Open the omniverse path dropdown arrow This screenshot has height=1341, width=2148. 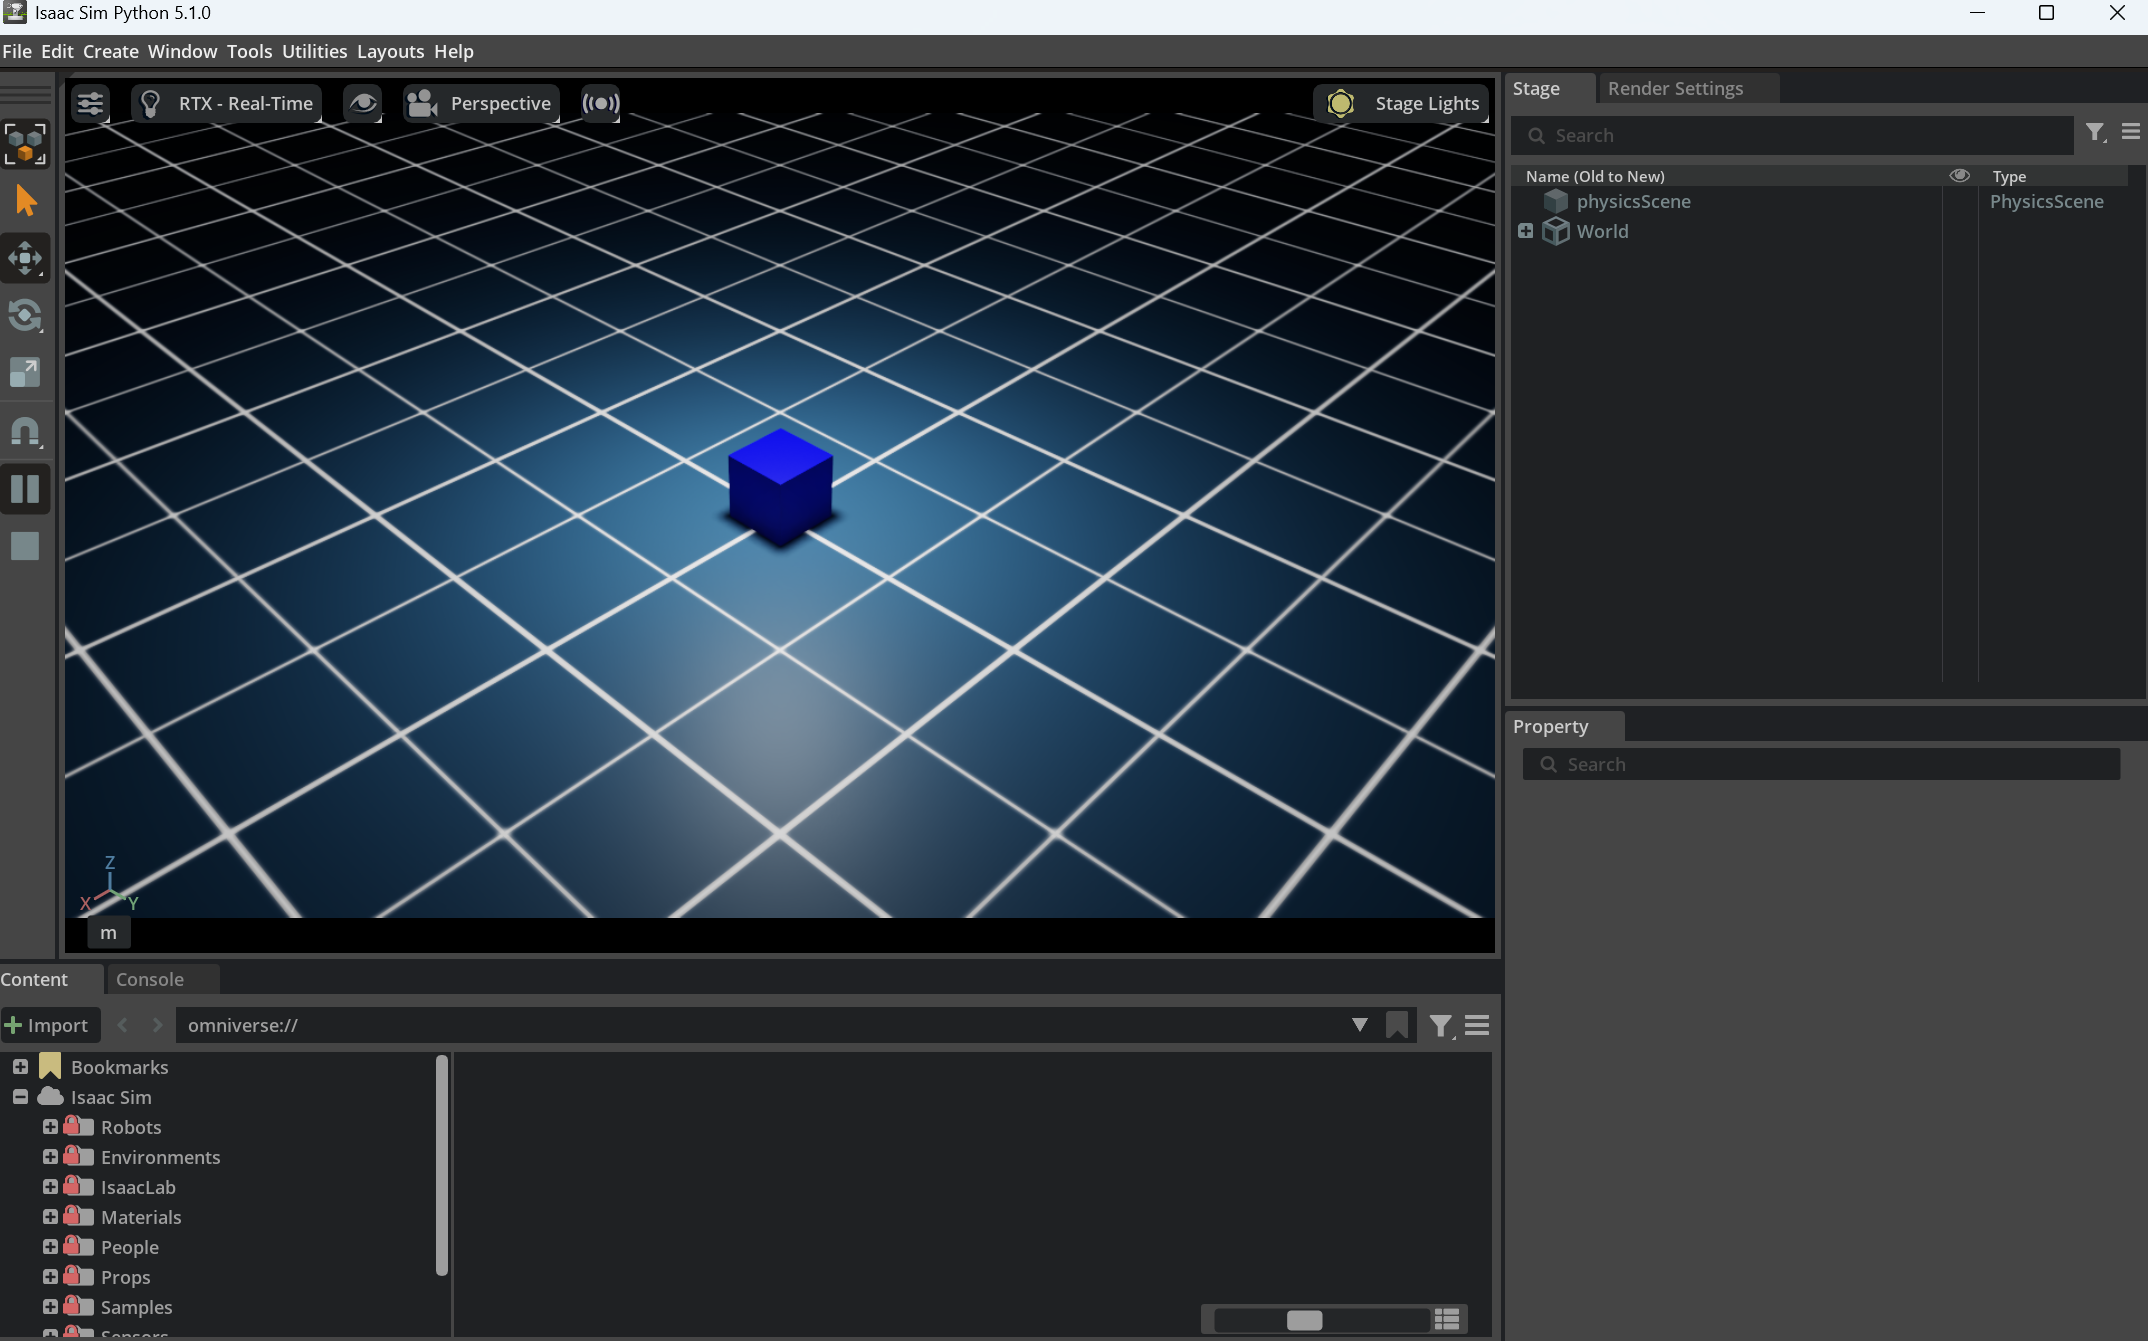(x=1359, y=1025)
